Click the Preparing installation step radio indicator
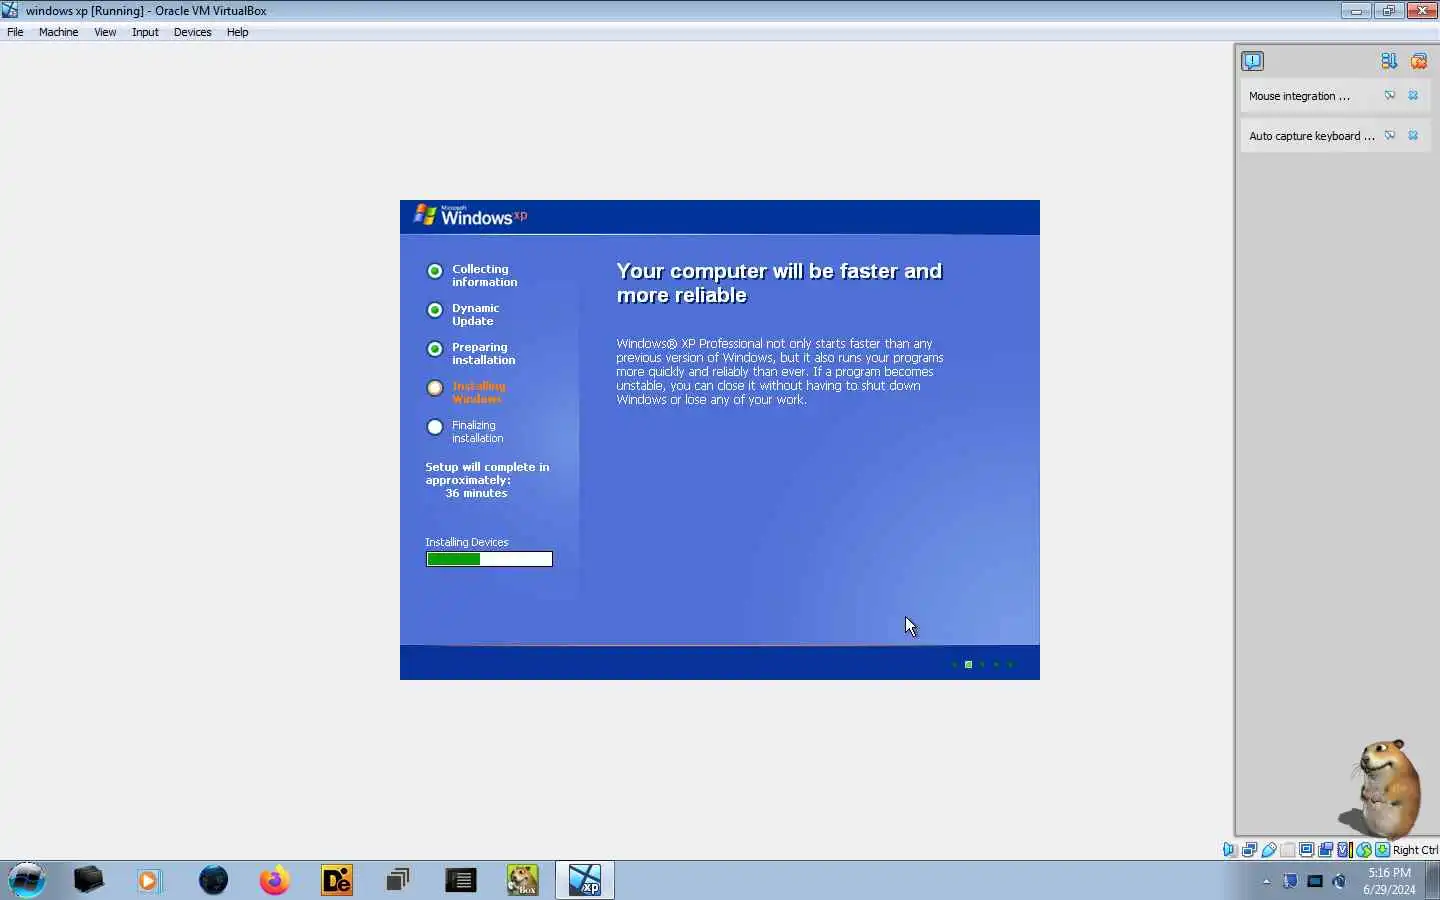 click(x=435, y=349)
